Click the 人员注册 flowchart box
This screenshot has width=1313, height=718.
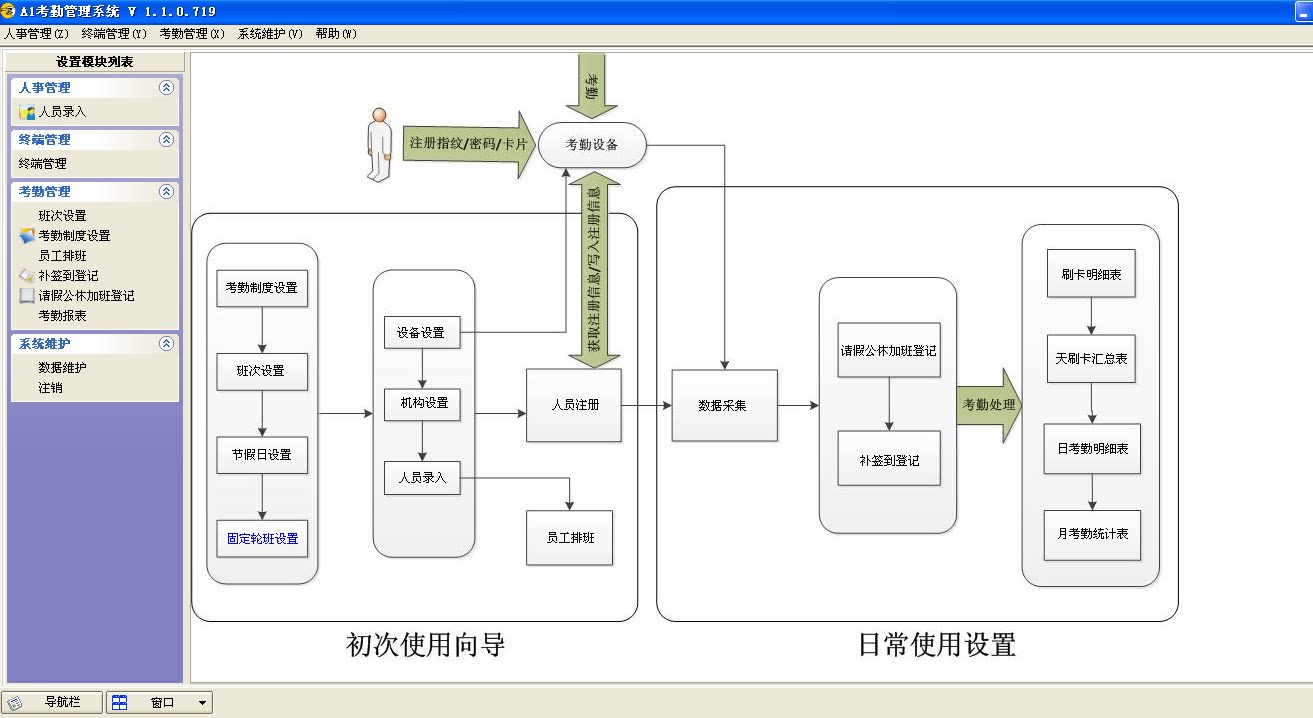click(x=574, y=406)
